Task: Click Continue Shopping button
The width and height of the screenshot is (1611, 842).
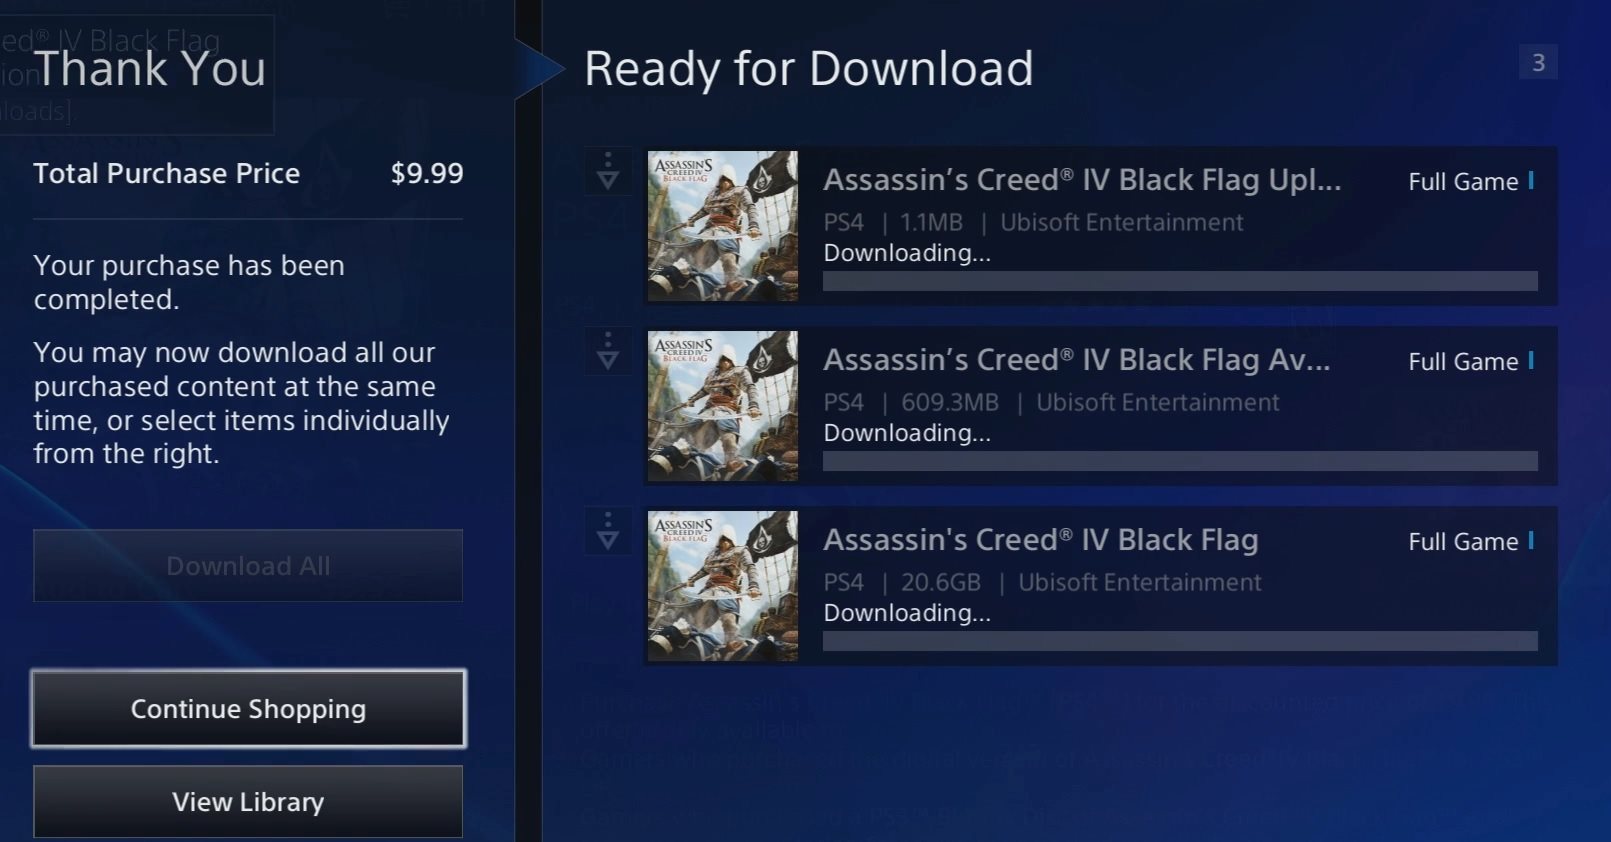Action: coord(248,709)
